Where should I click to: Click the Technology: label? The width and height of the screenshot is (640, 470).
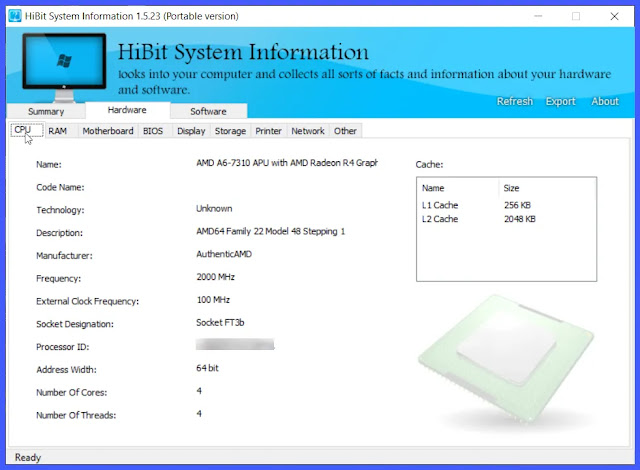pos(60,210)
